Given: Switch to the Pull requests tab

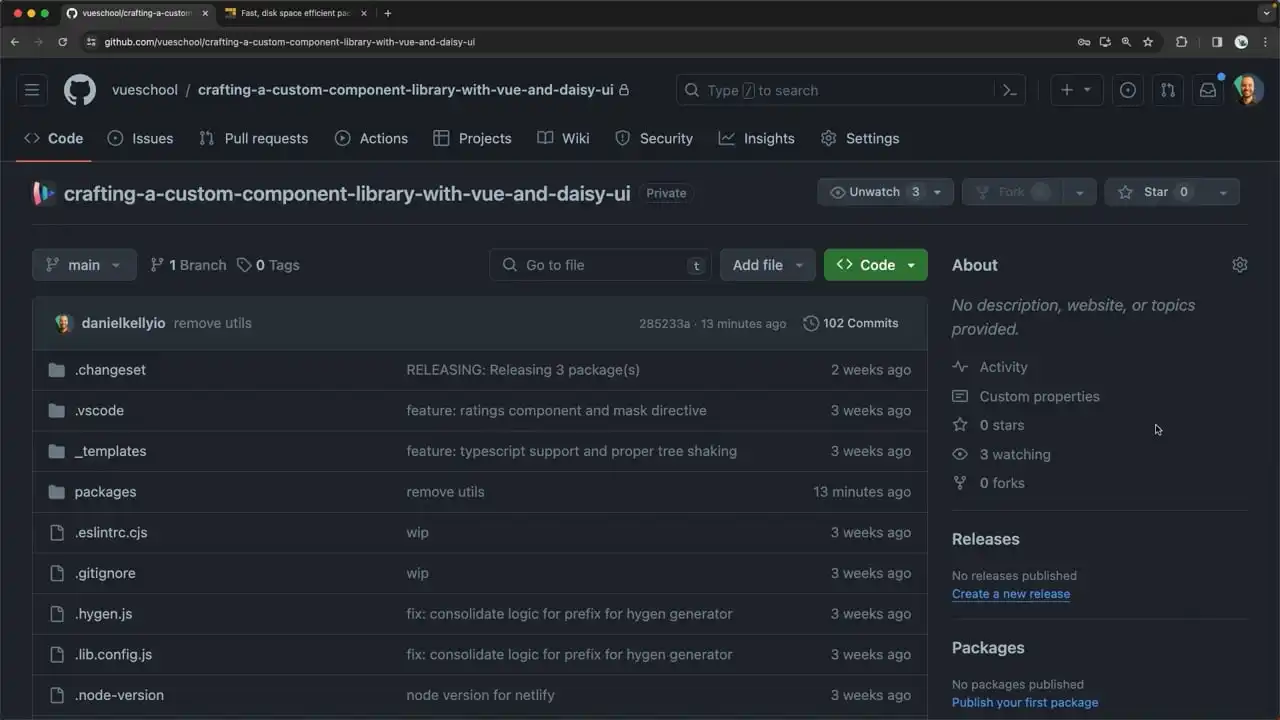Looking at the screenshot, I should pos(253,138).
